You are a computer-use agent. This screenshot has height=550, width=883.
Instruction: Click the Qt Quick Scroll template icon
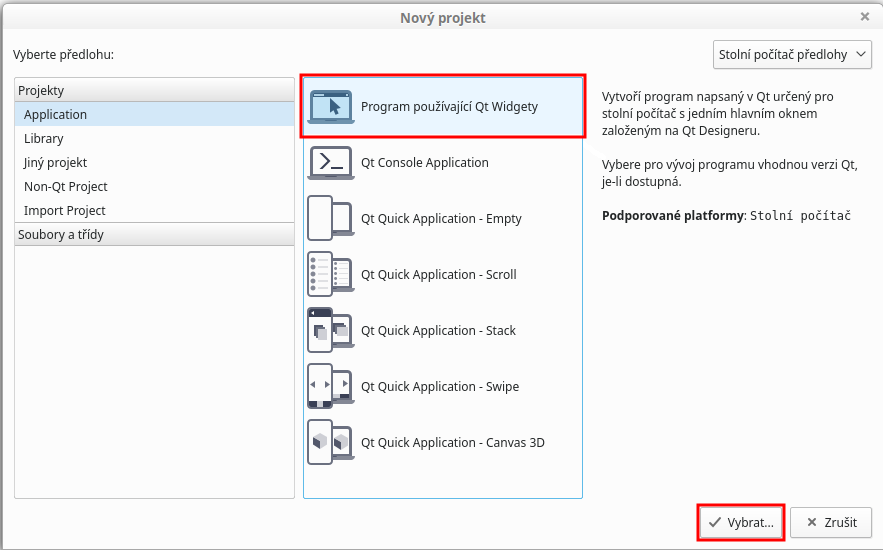[x=330, y=274]
